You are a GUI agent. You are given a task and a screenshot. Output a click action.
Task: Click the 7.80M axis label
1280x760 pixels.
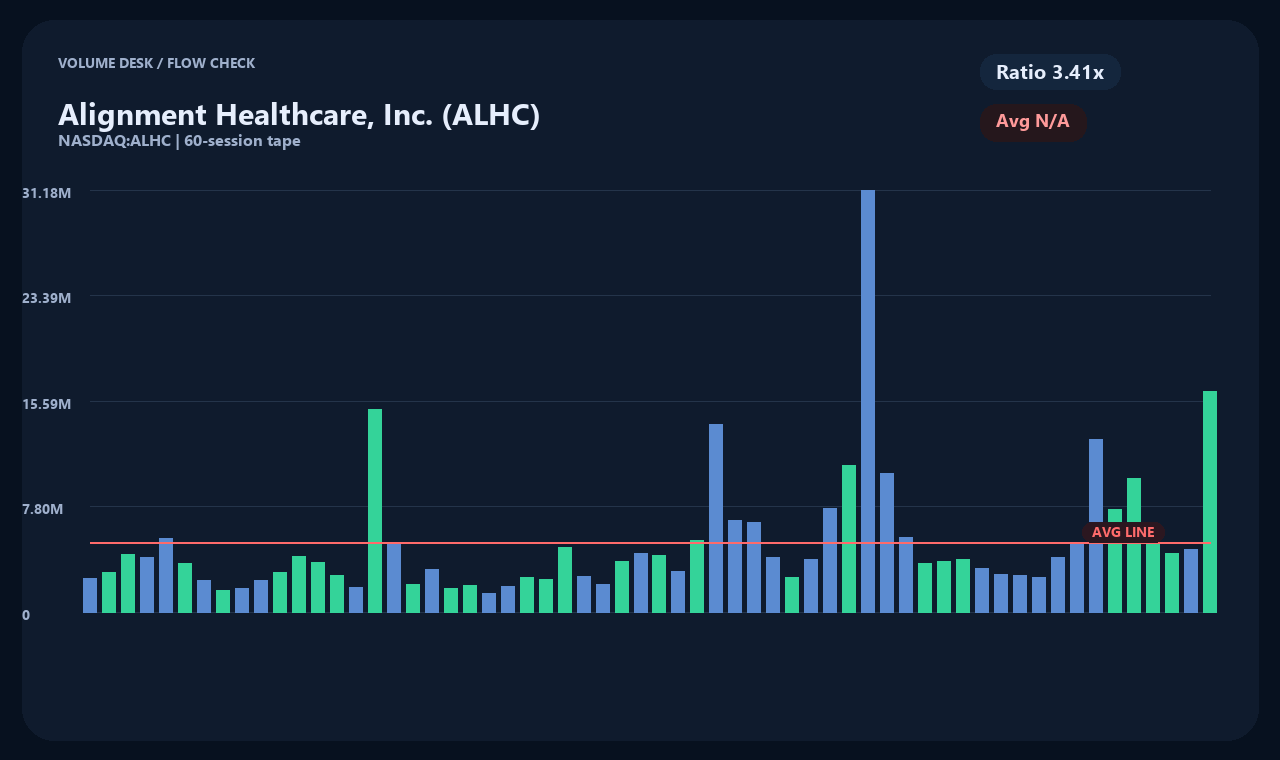[43, 509]
